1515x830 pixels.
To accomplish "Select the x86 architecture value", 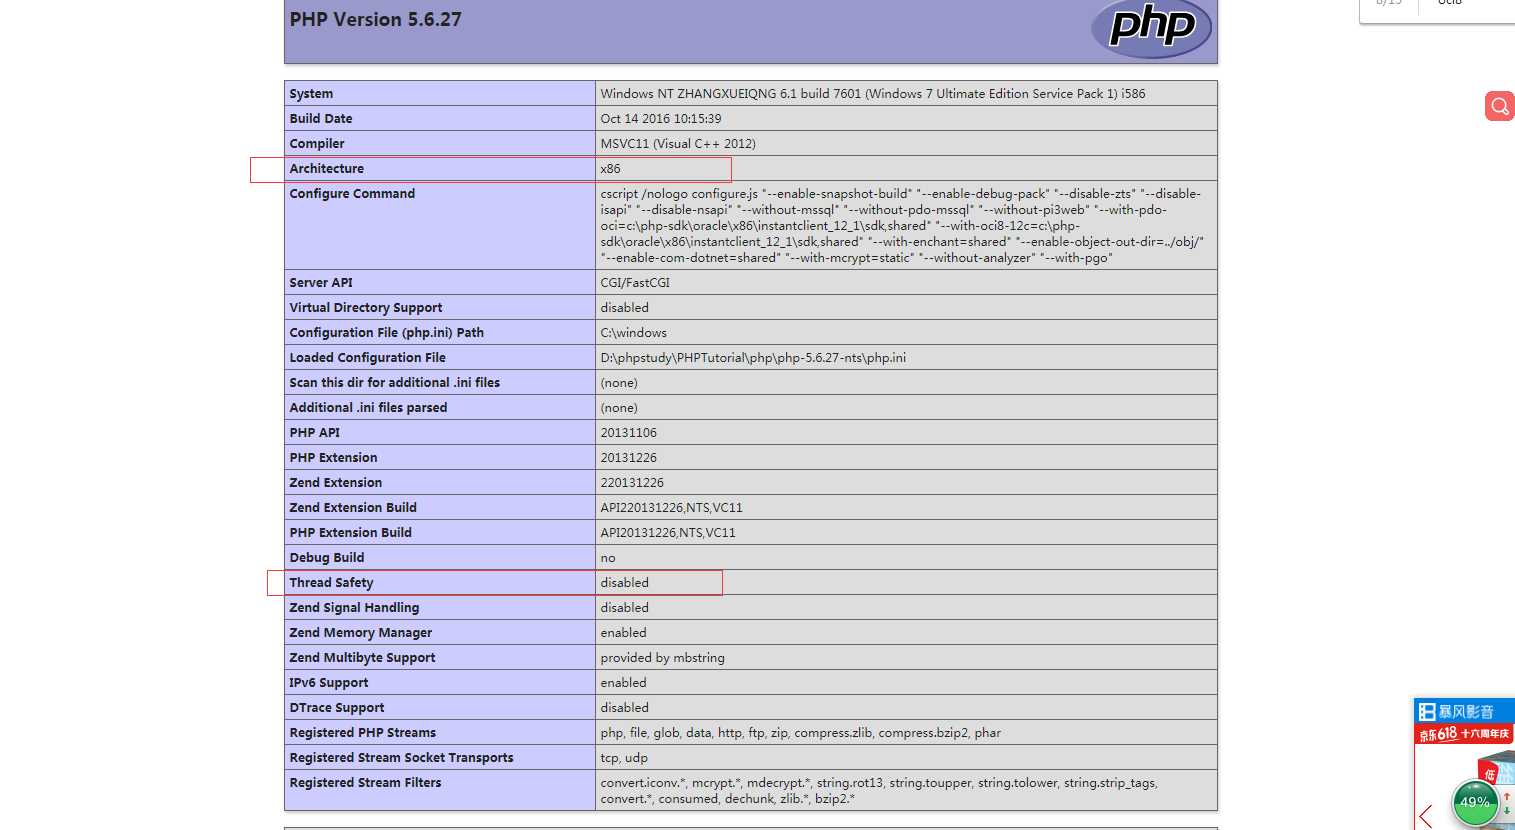I will (x=610, y=169).
